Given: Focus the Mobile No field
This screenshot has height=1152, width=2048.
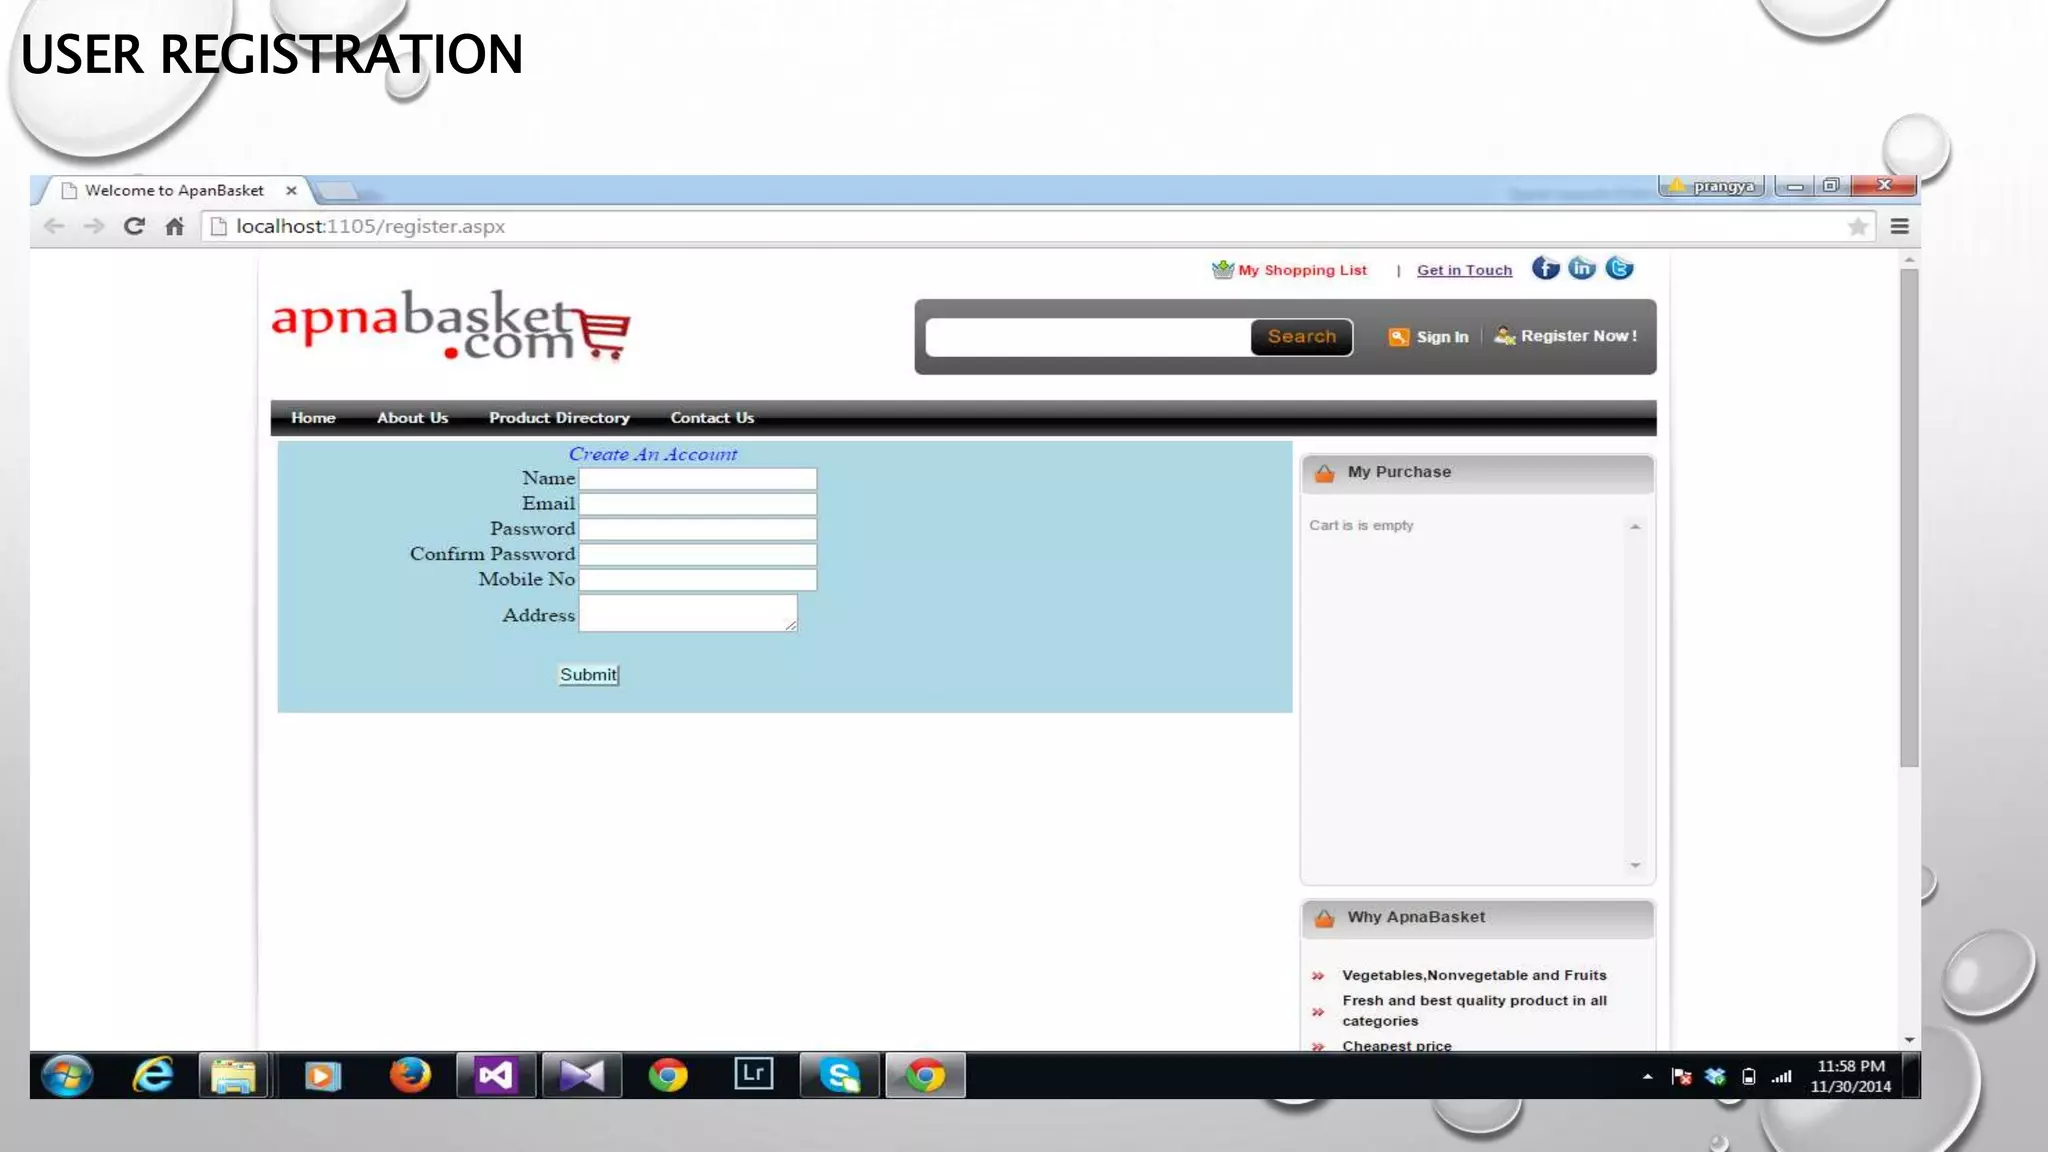Looking at the screenshot, I should point(698,579).
